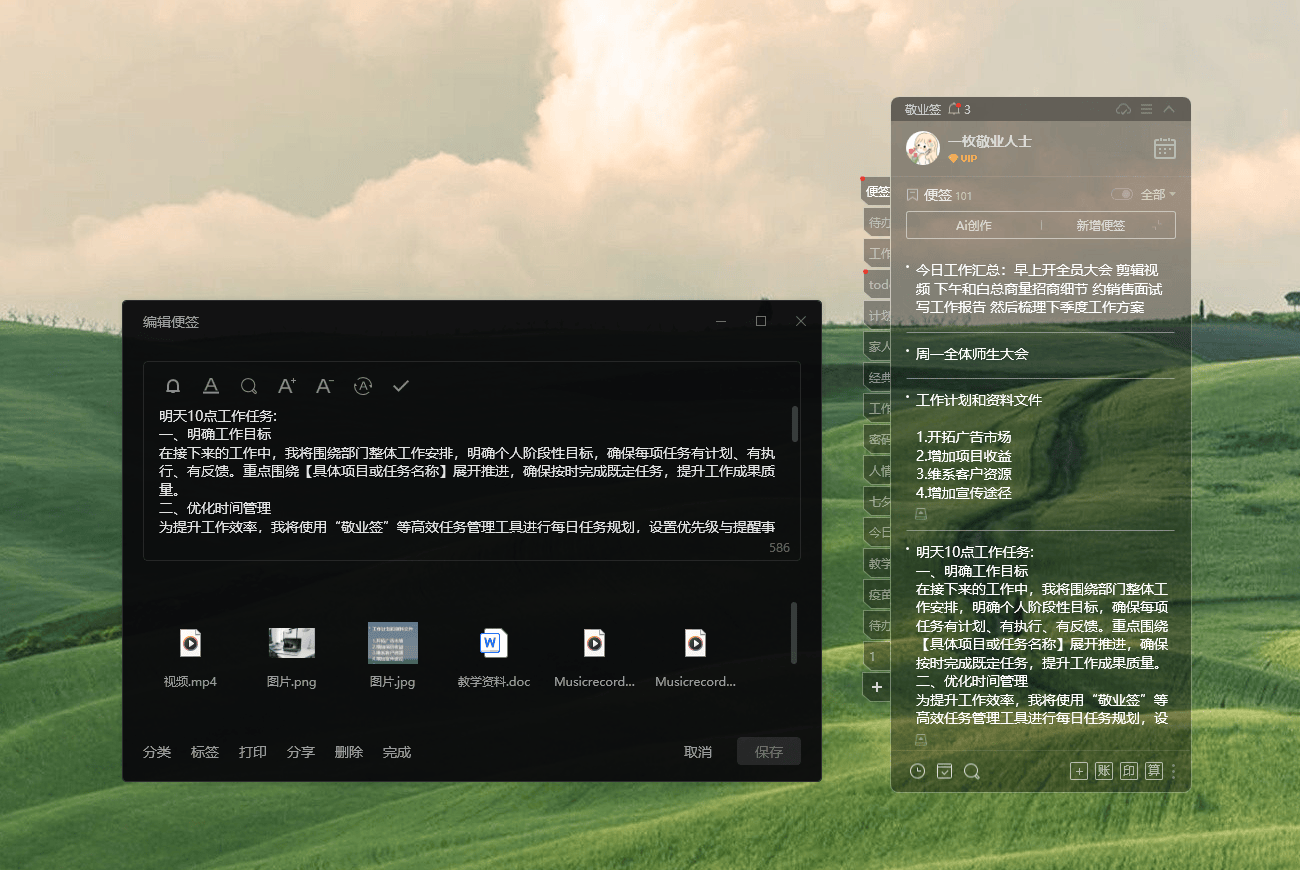
Task: Click the cloud sync icon in header
Action: click(x=1123, y=109)
